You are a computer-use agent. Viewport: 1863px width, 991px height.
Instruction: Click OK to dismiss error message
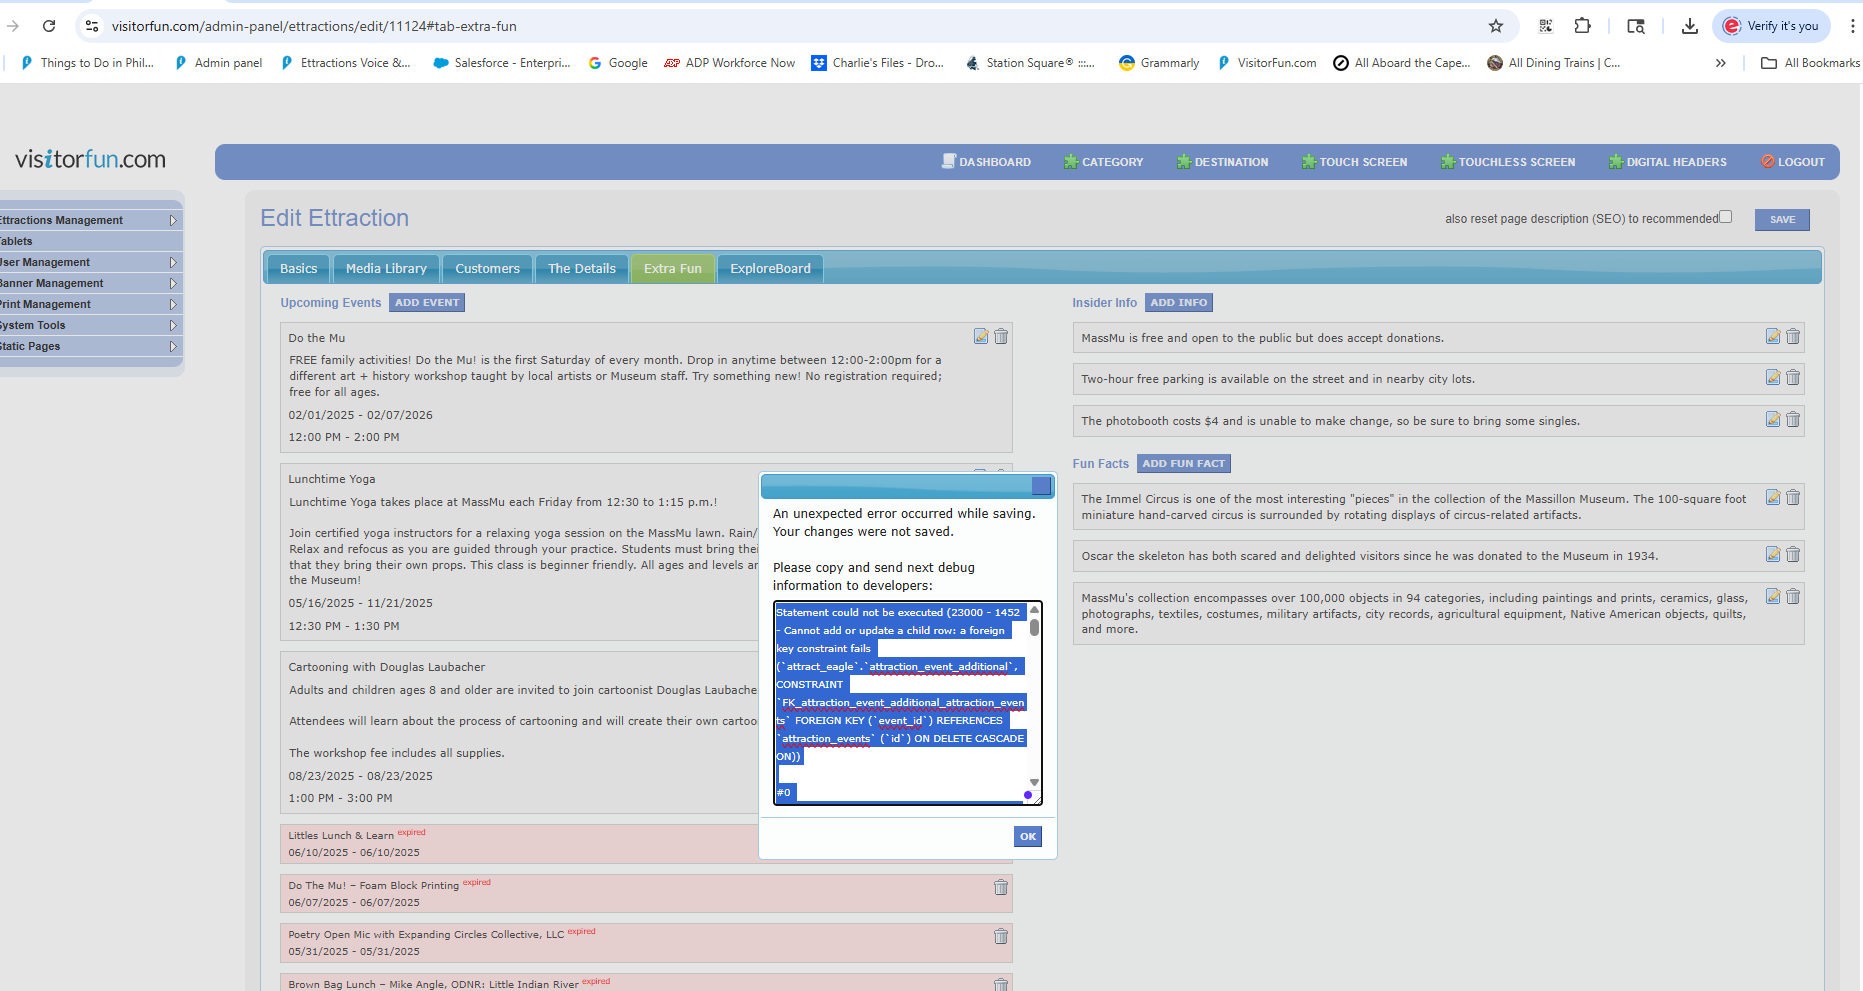coord(1028,837)
